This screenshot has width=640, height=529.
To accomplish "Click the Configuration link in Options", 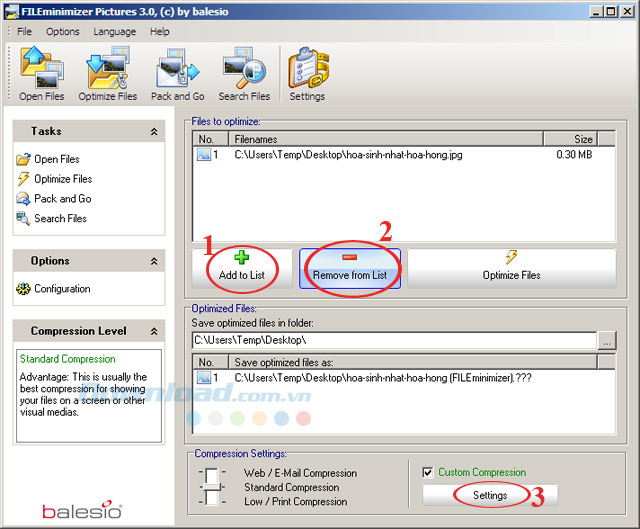I will [62, 289].
